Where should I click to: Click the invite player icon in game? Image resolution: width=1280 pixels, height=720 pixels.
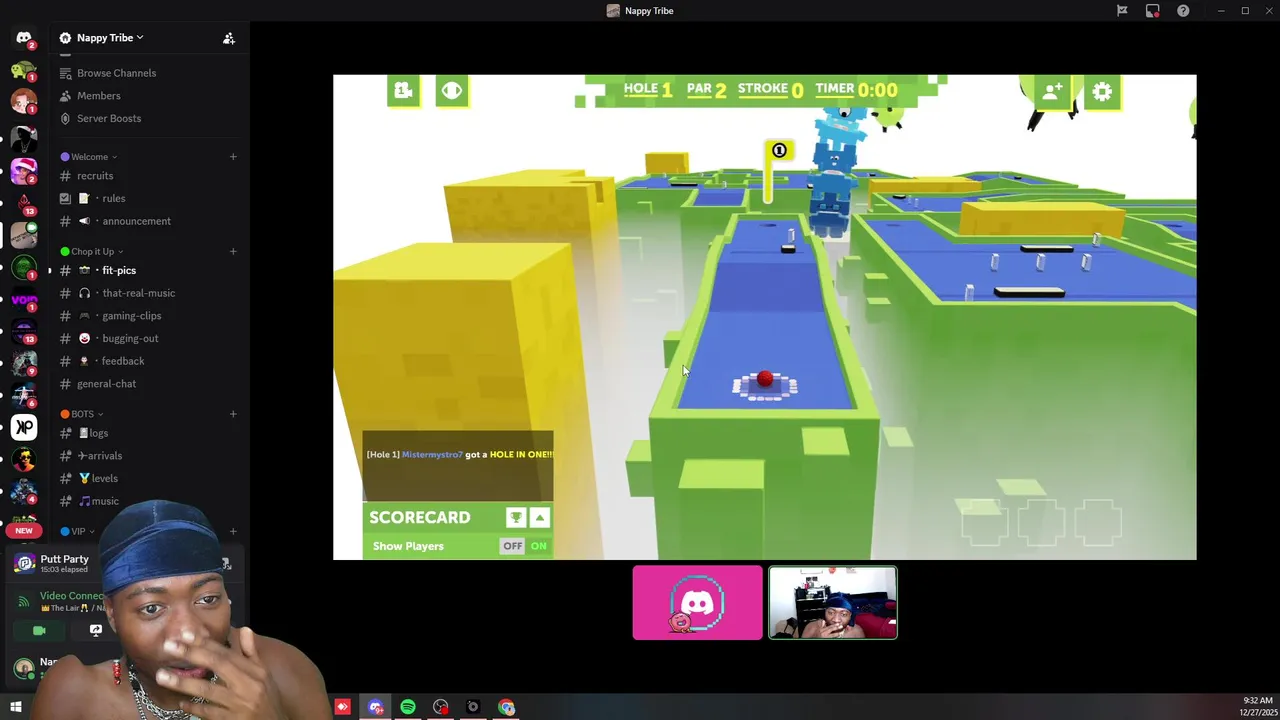pos(1052,92)
